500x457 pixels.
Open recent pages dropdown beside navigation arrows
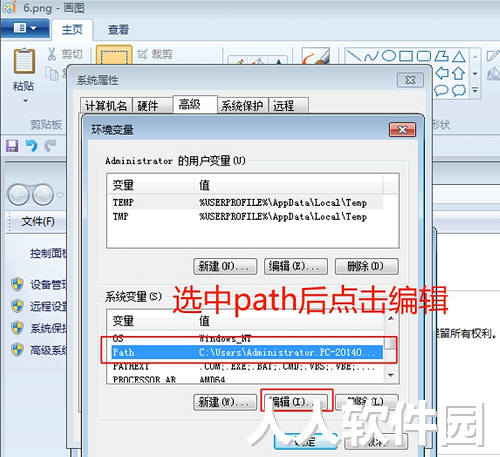(x=60, y=195)
